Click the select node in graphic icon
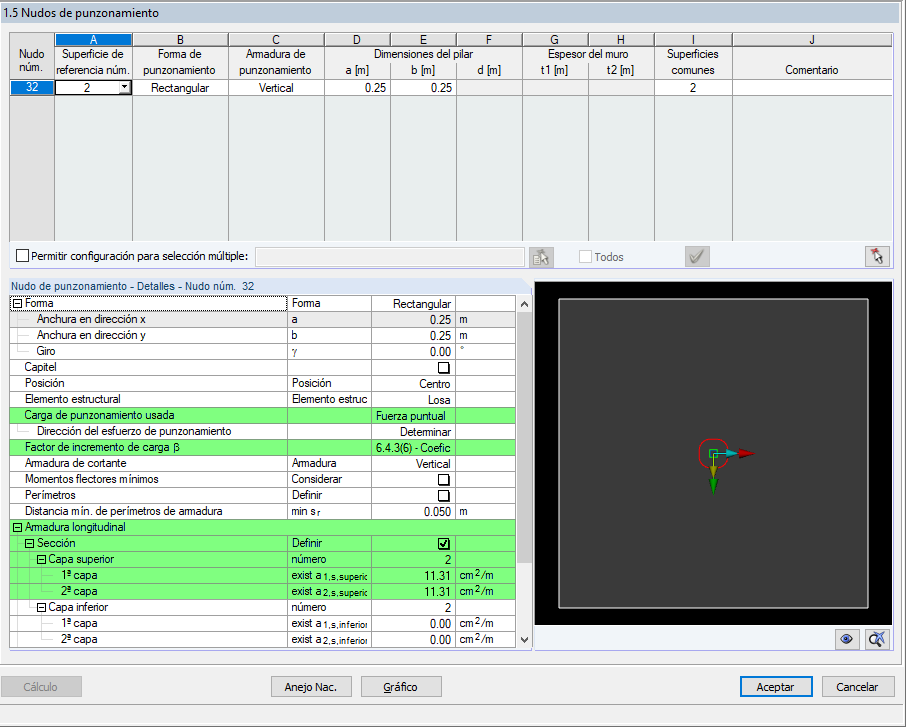 [x=877, y=257]
